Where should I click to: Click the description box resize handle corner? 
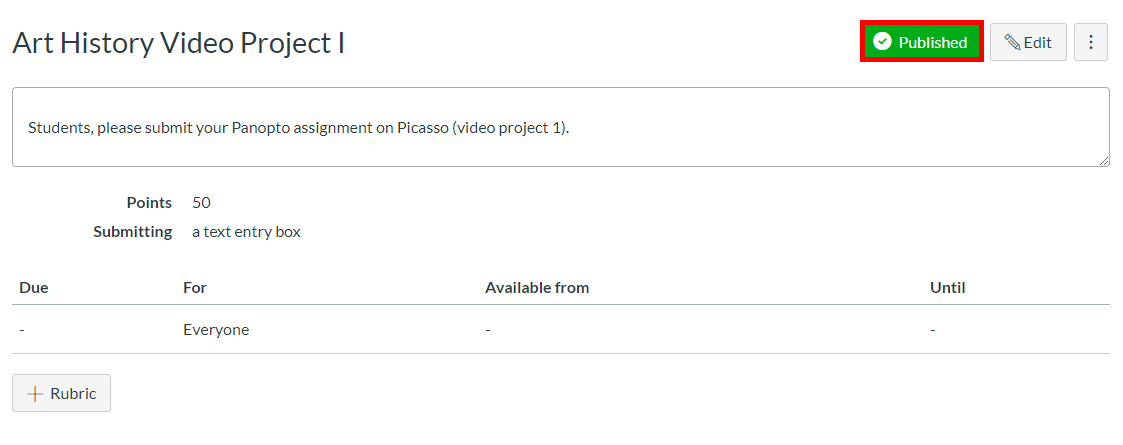[1104, 161]
